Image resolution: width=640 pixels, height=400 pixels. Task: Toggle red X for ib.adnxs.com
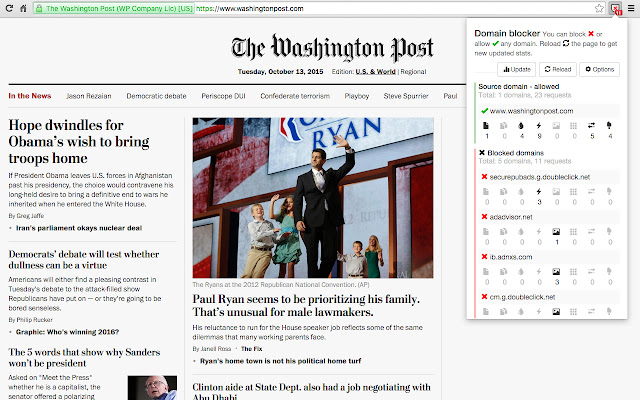(484, 257)
